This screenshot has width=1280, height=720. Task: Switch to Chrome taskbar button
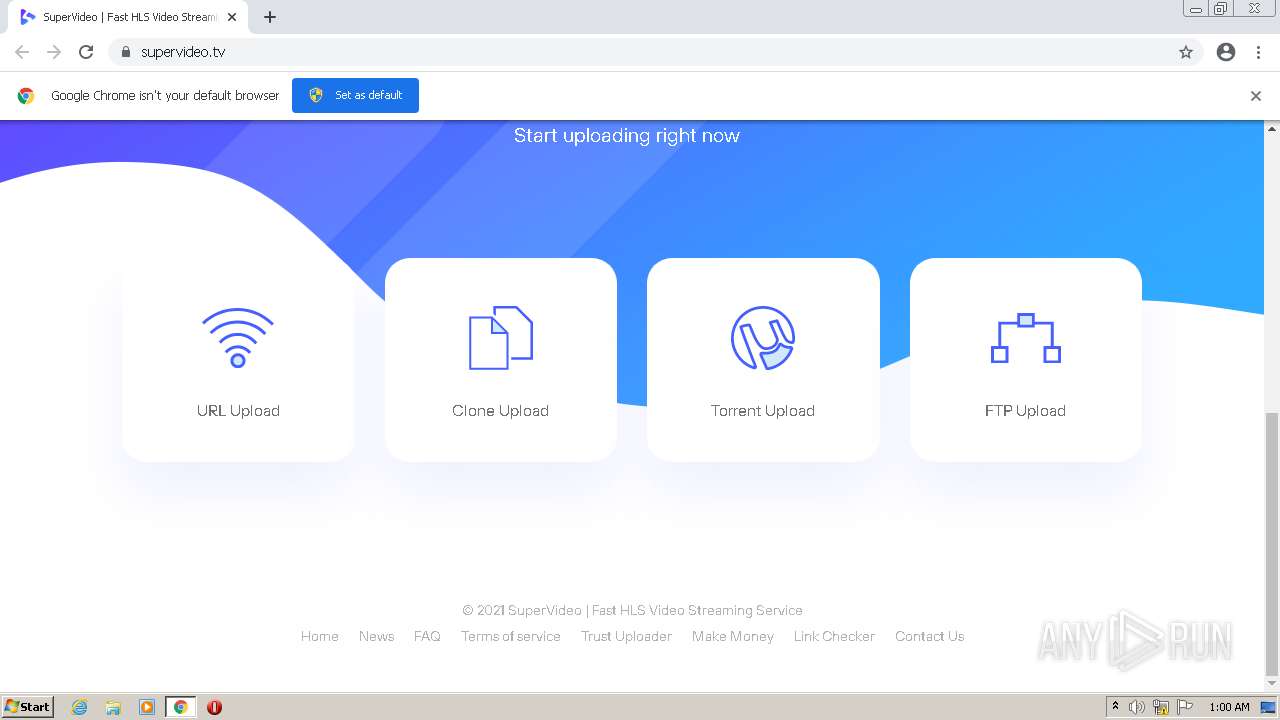pos(180,707)
